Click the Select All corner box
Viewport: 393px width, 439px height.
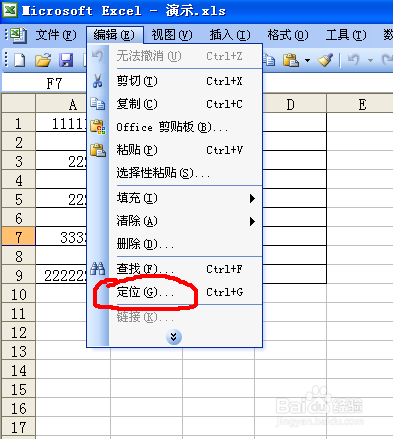[19, 104]
